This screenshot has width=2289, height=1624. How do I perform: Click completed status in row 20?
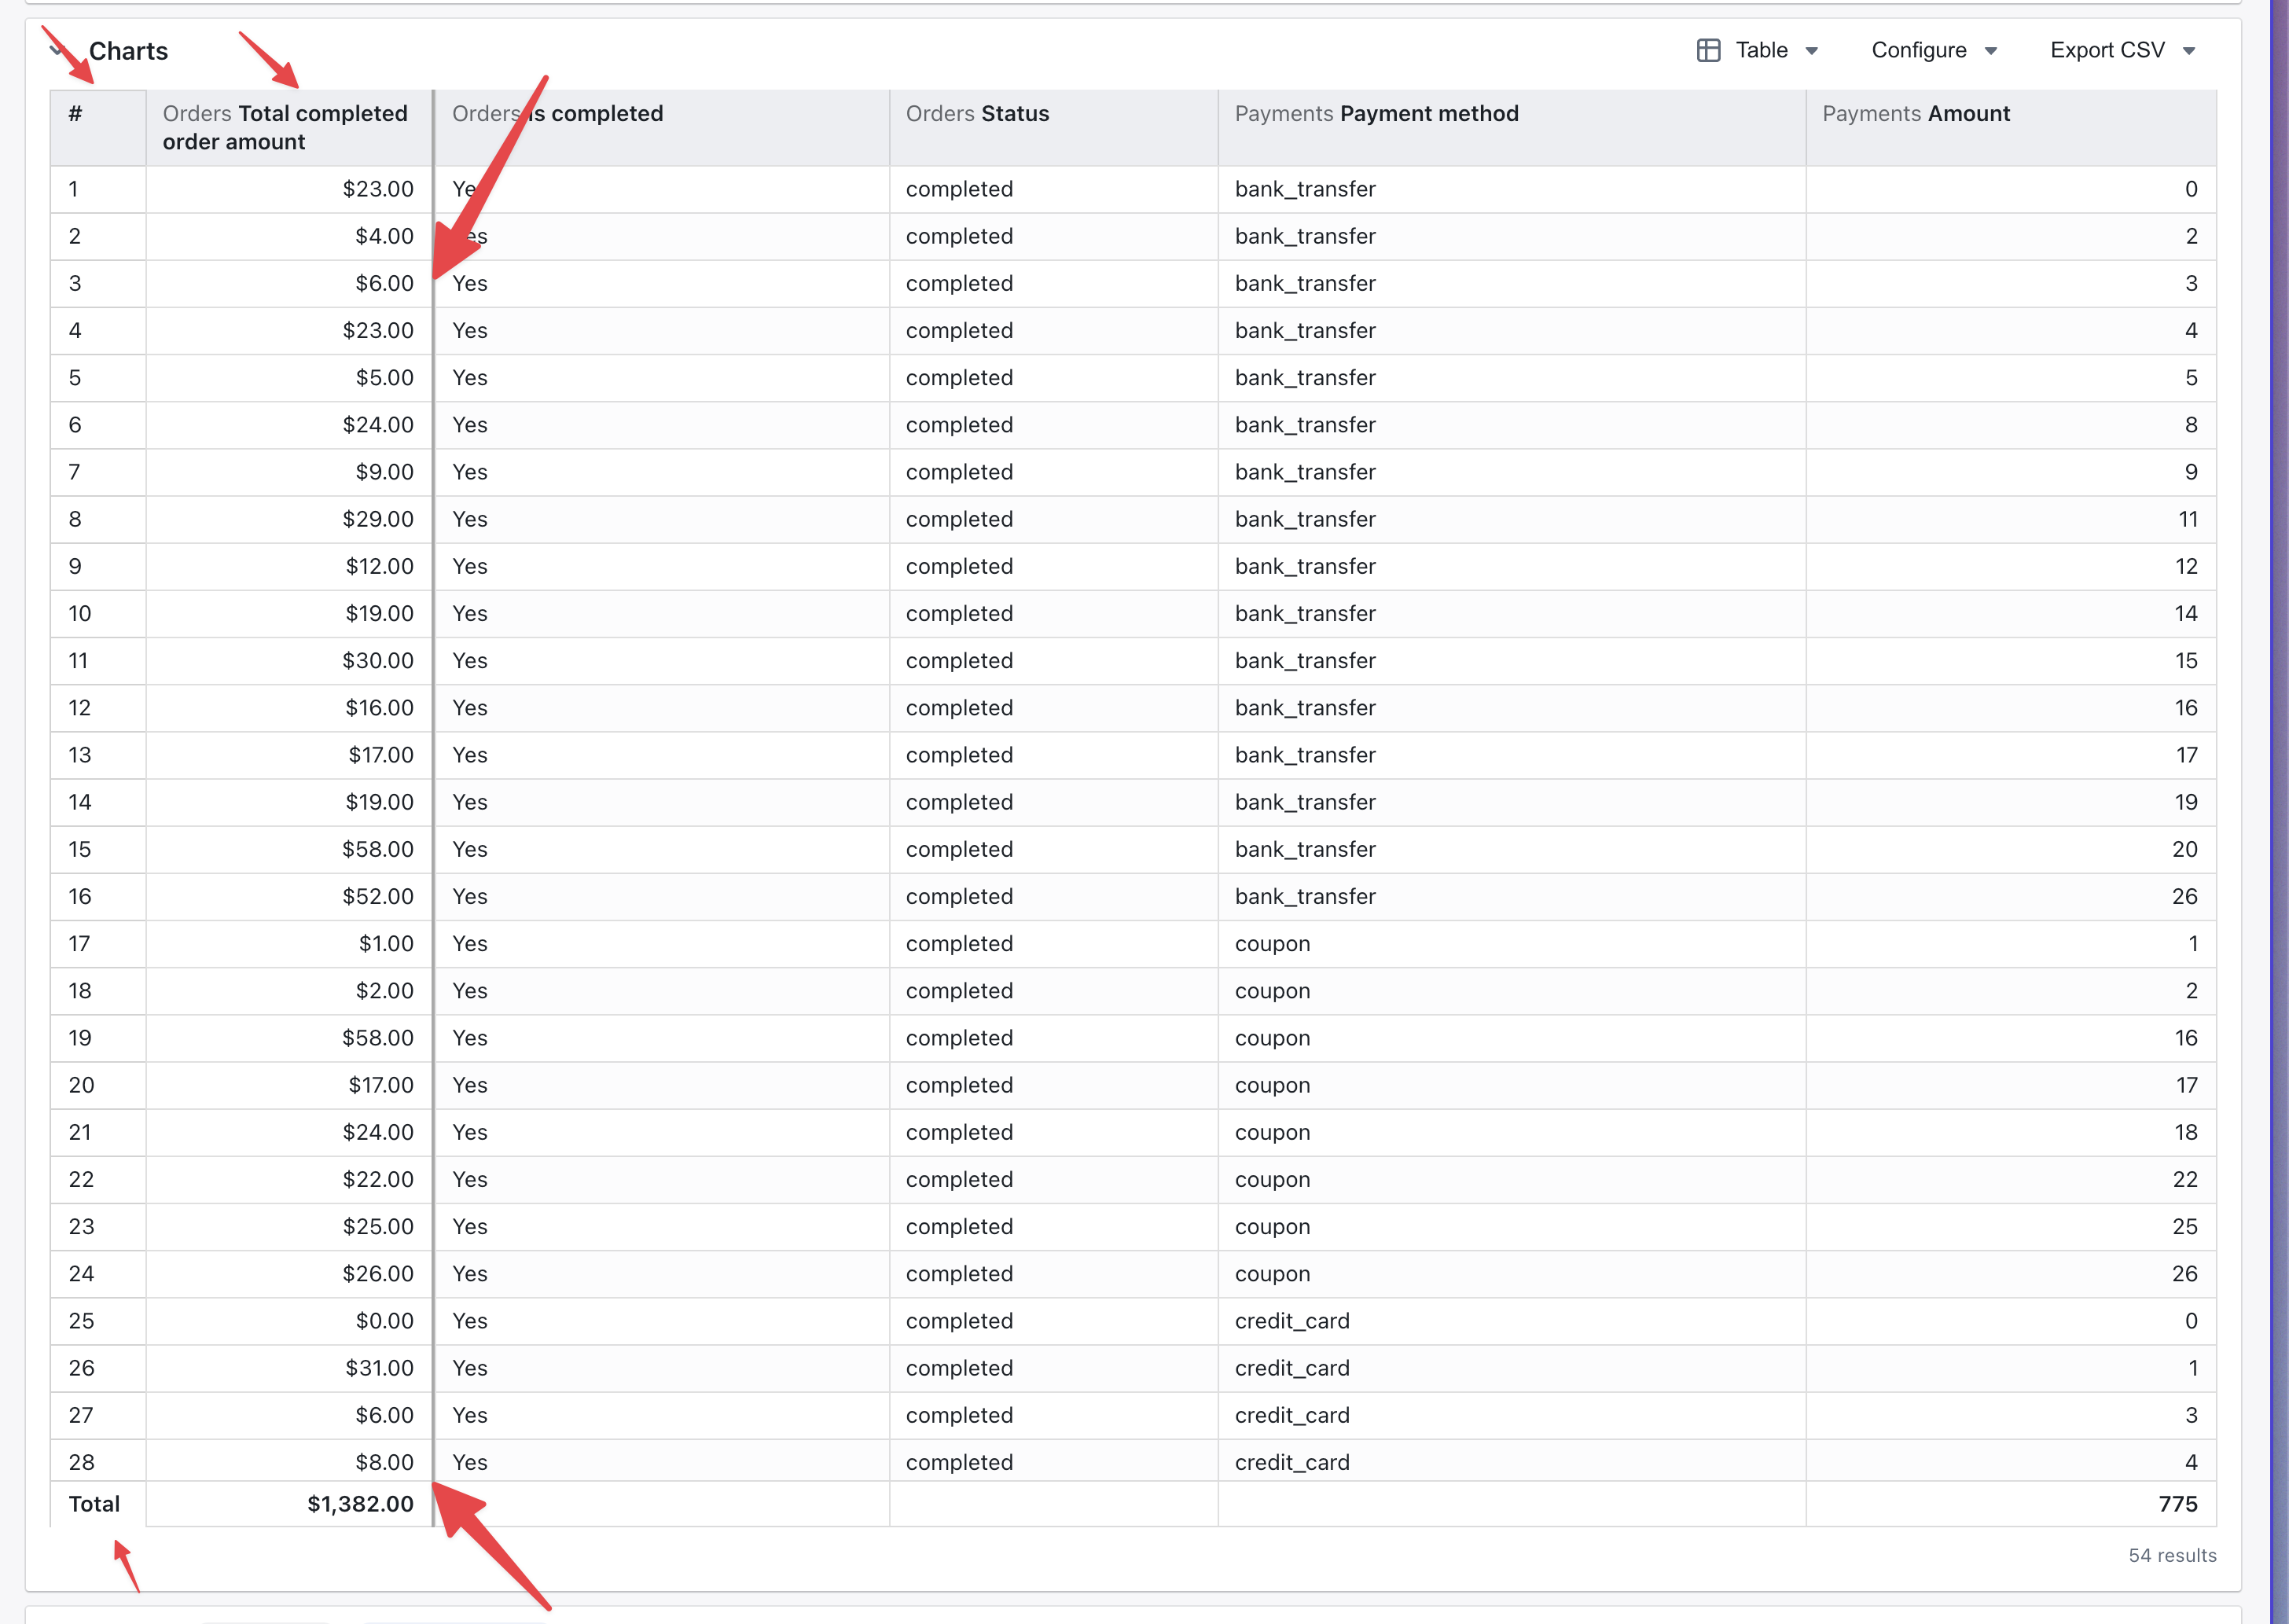click(x=959, y=1085)
